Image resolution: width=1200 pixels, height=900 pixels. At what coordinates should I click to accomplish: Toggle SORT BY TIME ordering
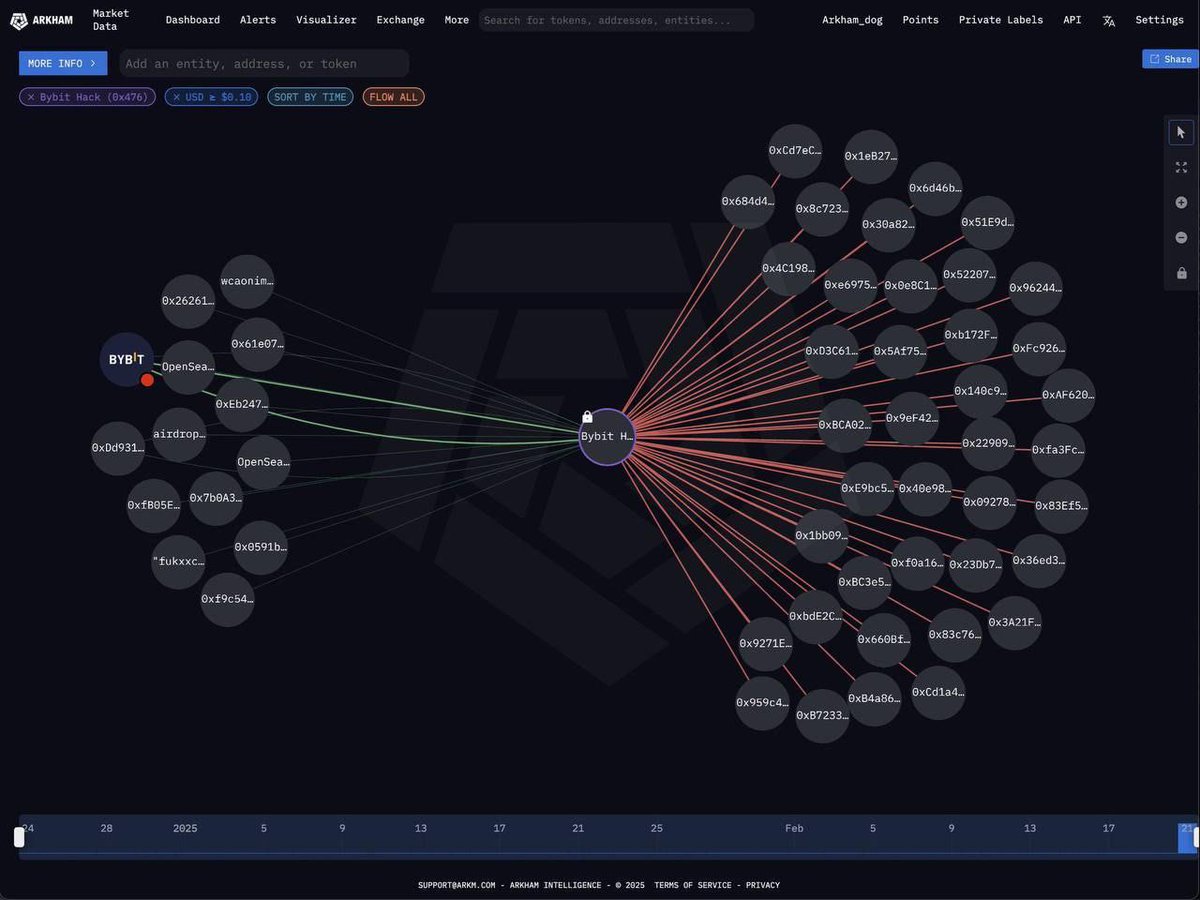(x=310, y=97)
